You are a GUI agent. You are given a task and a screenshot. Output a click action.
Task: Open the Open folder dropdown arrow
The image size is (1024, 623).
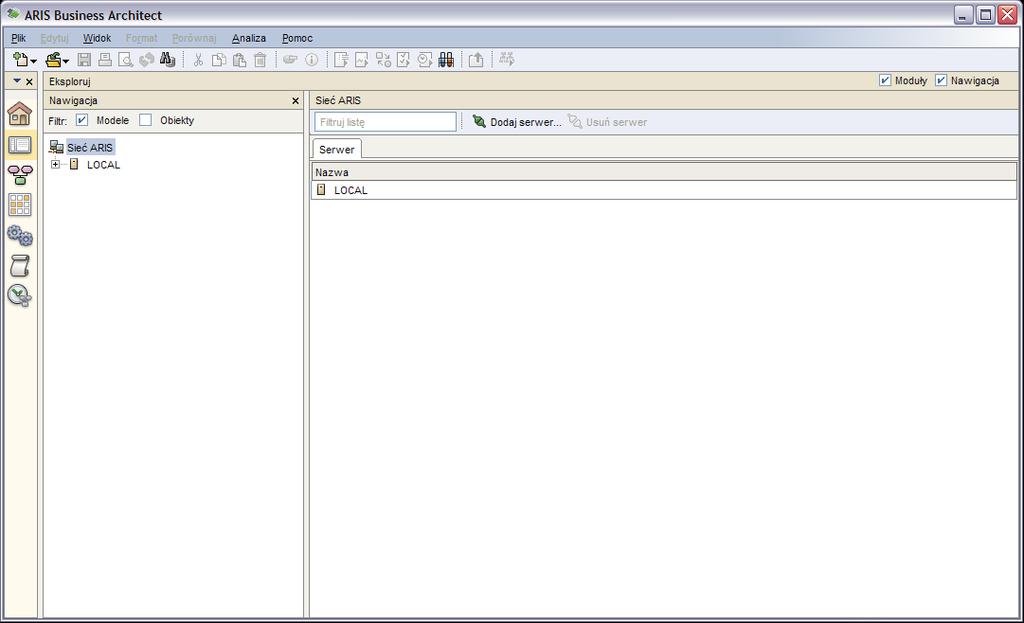[x=66, y=62]
